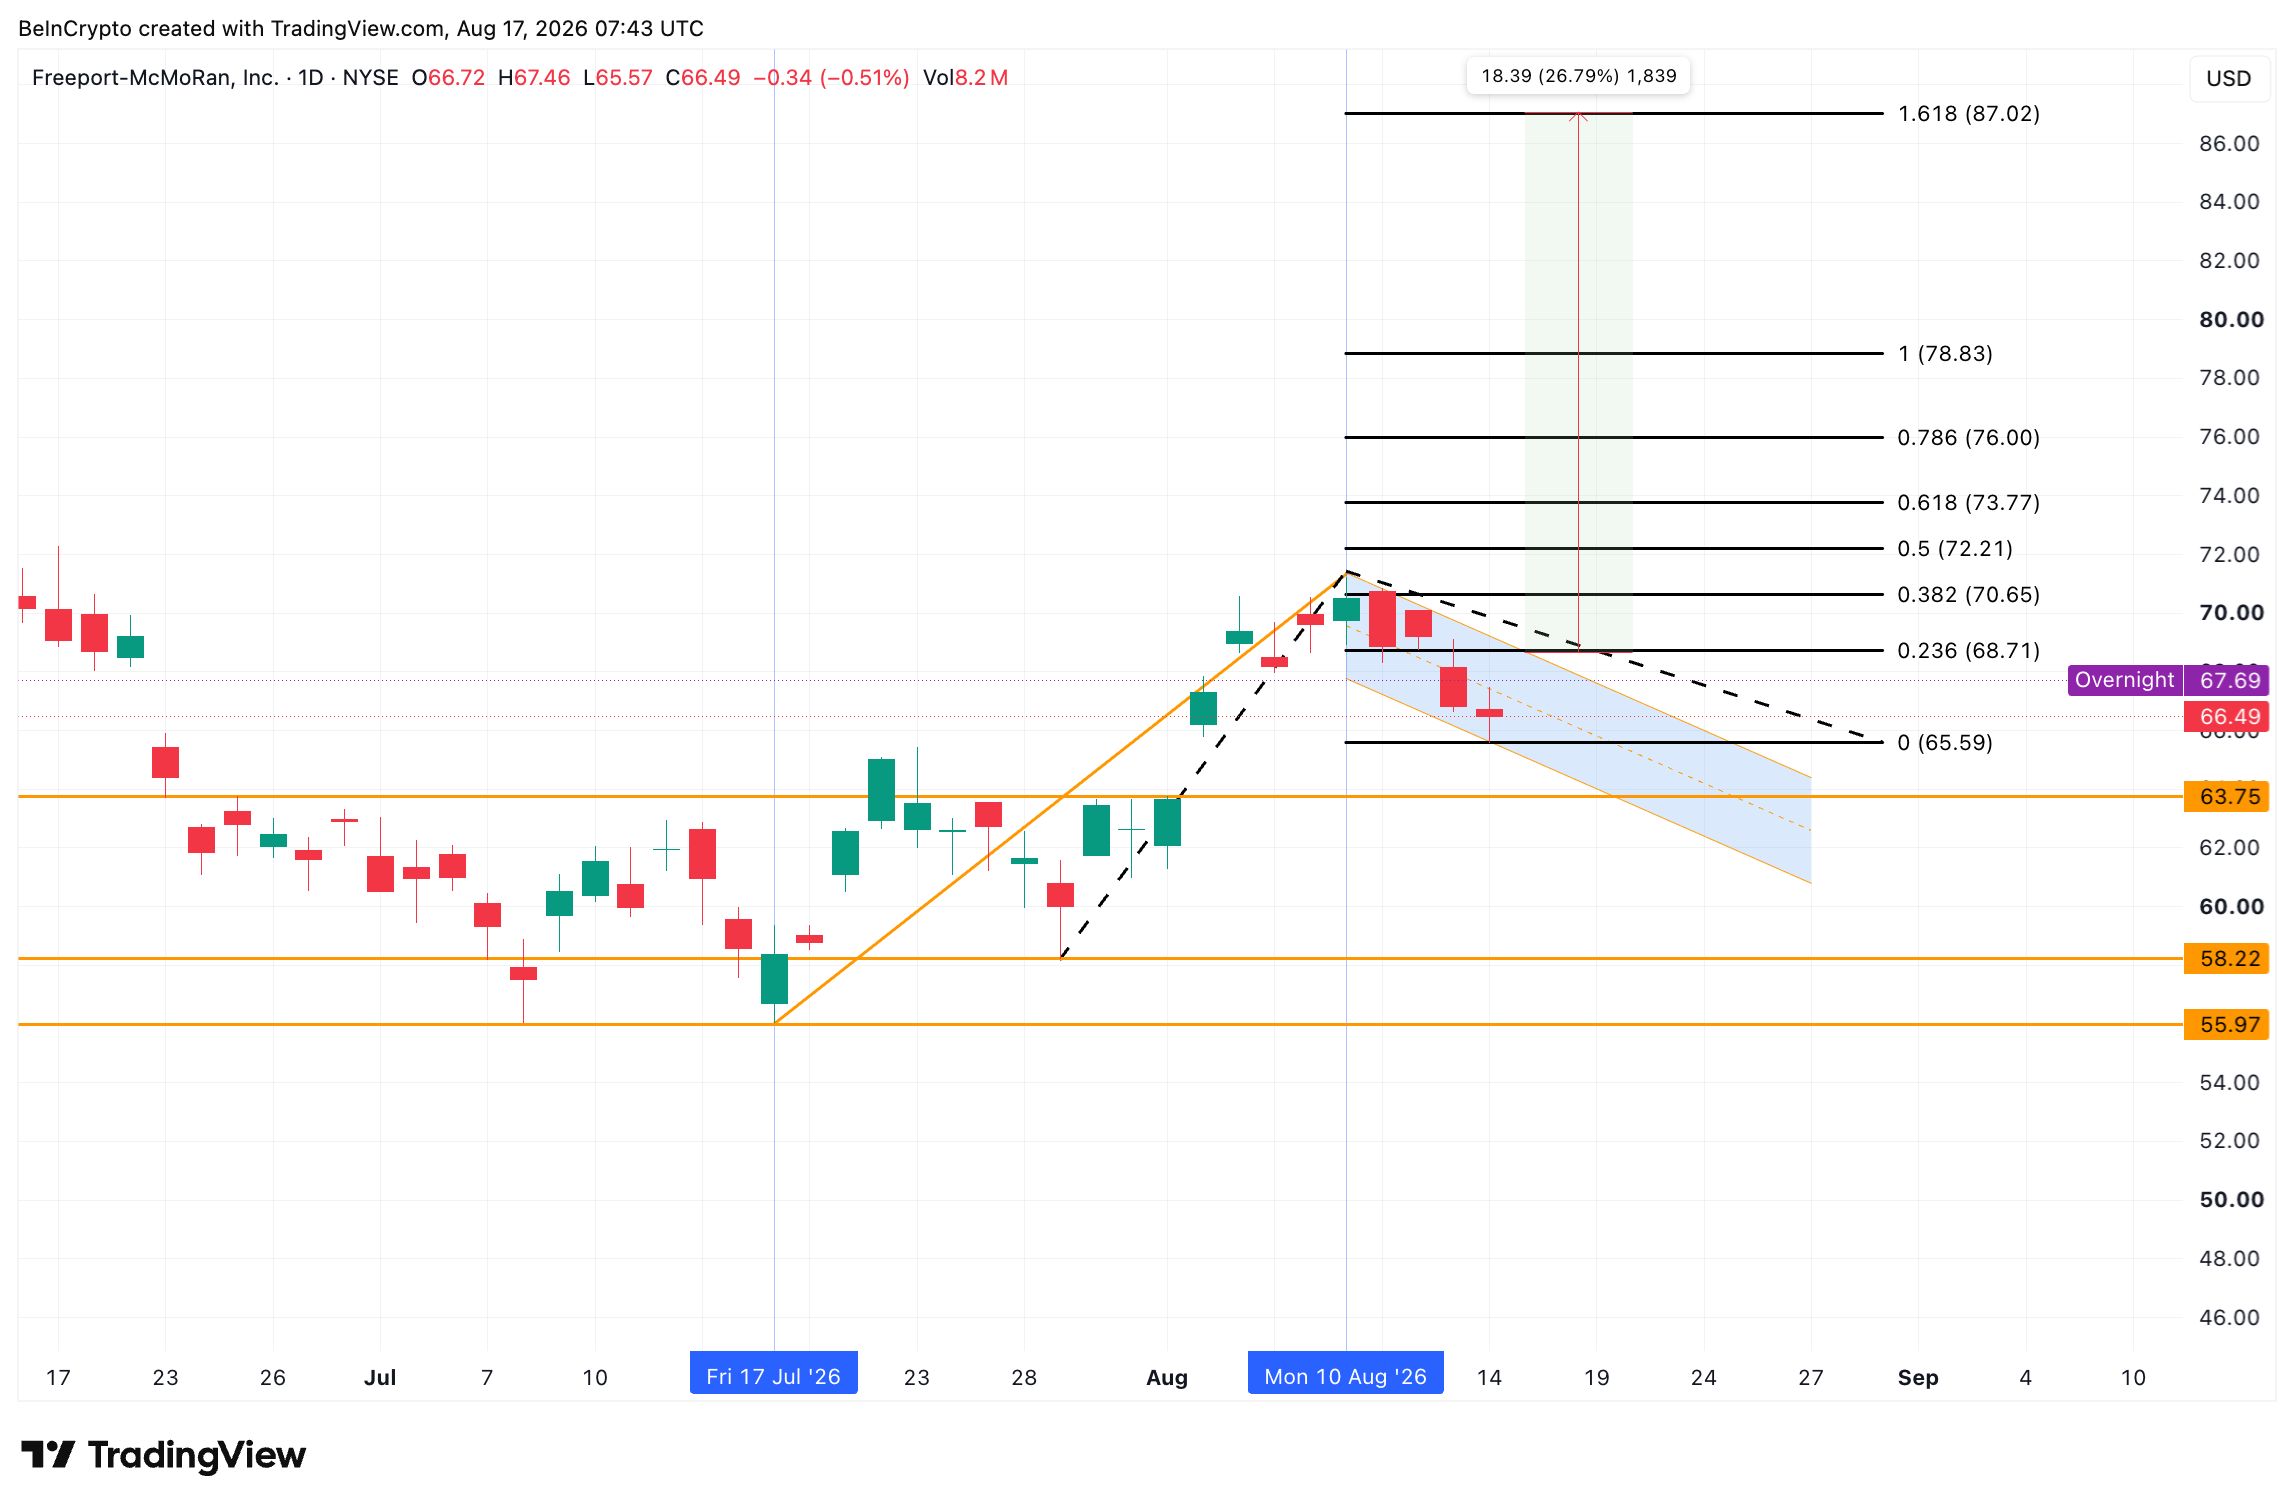Click the 19 date tick on the time axis
2294x1509 pixels.
pos(1597,1377)
